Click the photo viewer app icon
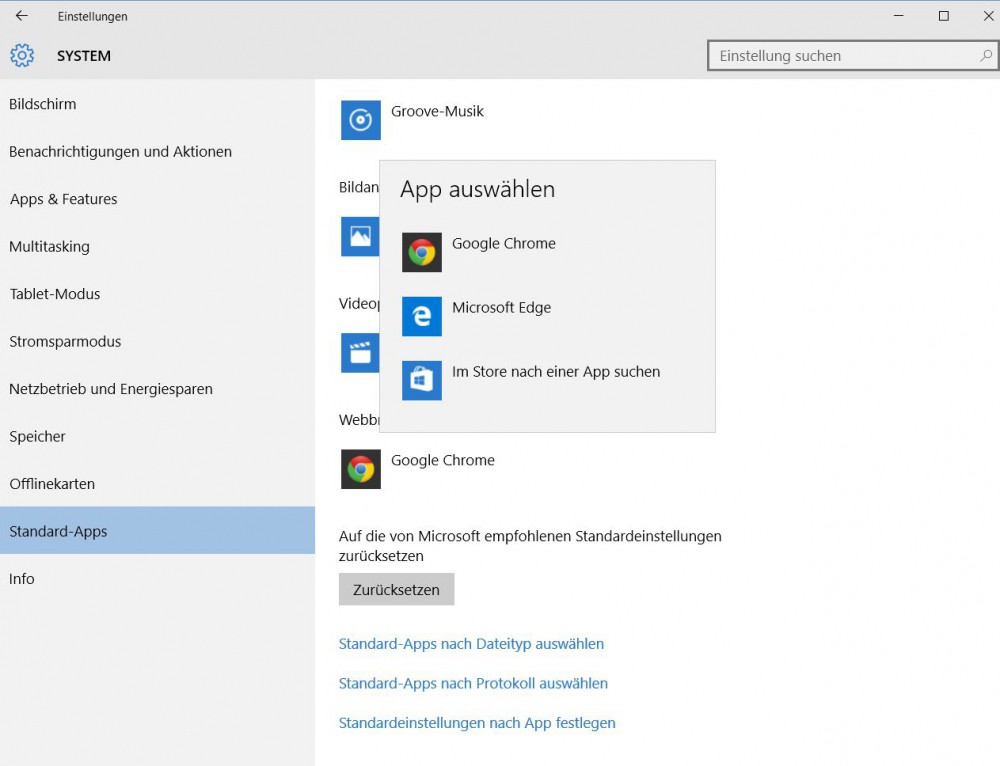The height and width of the screenshot is (766, 1000). (x=360, y=236)
